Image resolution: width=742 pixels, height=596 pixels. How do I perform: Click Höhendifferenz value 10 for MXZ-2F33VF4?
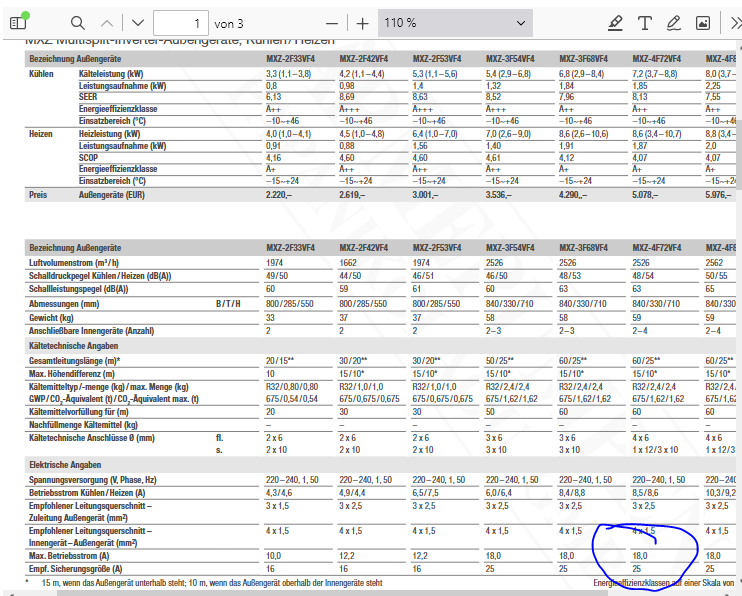[x=270, y=374]
